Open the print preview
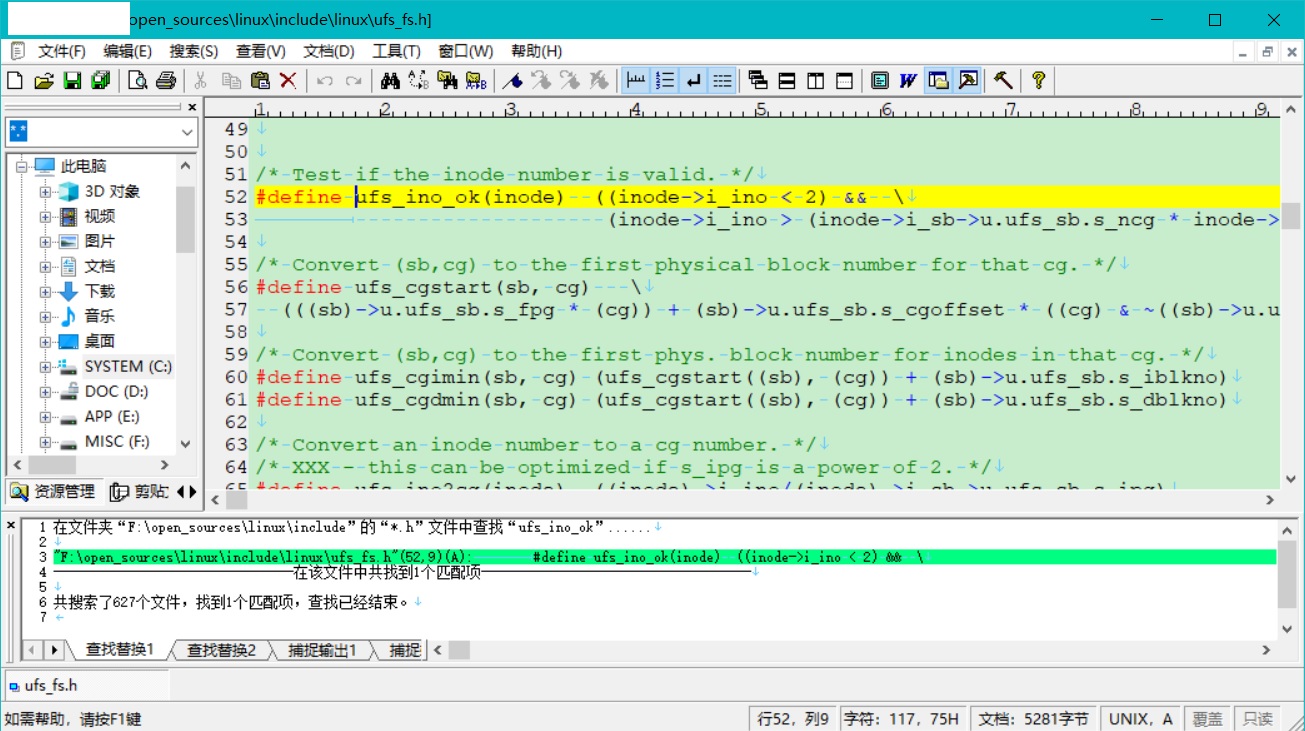Image resolution: width=1305 pixels, height=731 pixels. click(x=139, y=80)
